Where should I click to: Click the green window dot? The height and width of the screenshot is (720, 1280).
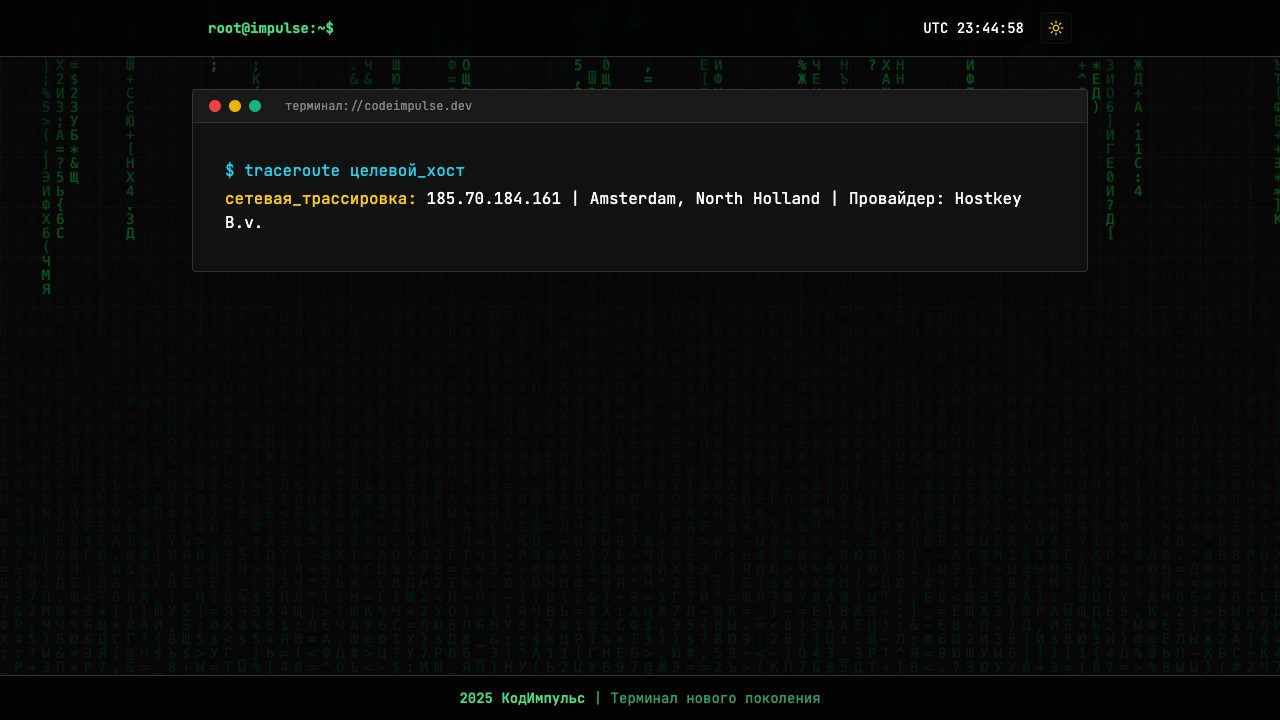click(255, 106)
